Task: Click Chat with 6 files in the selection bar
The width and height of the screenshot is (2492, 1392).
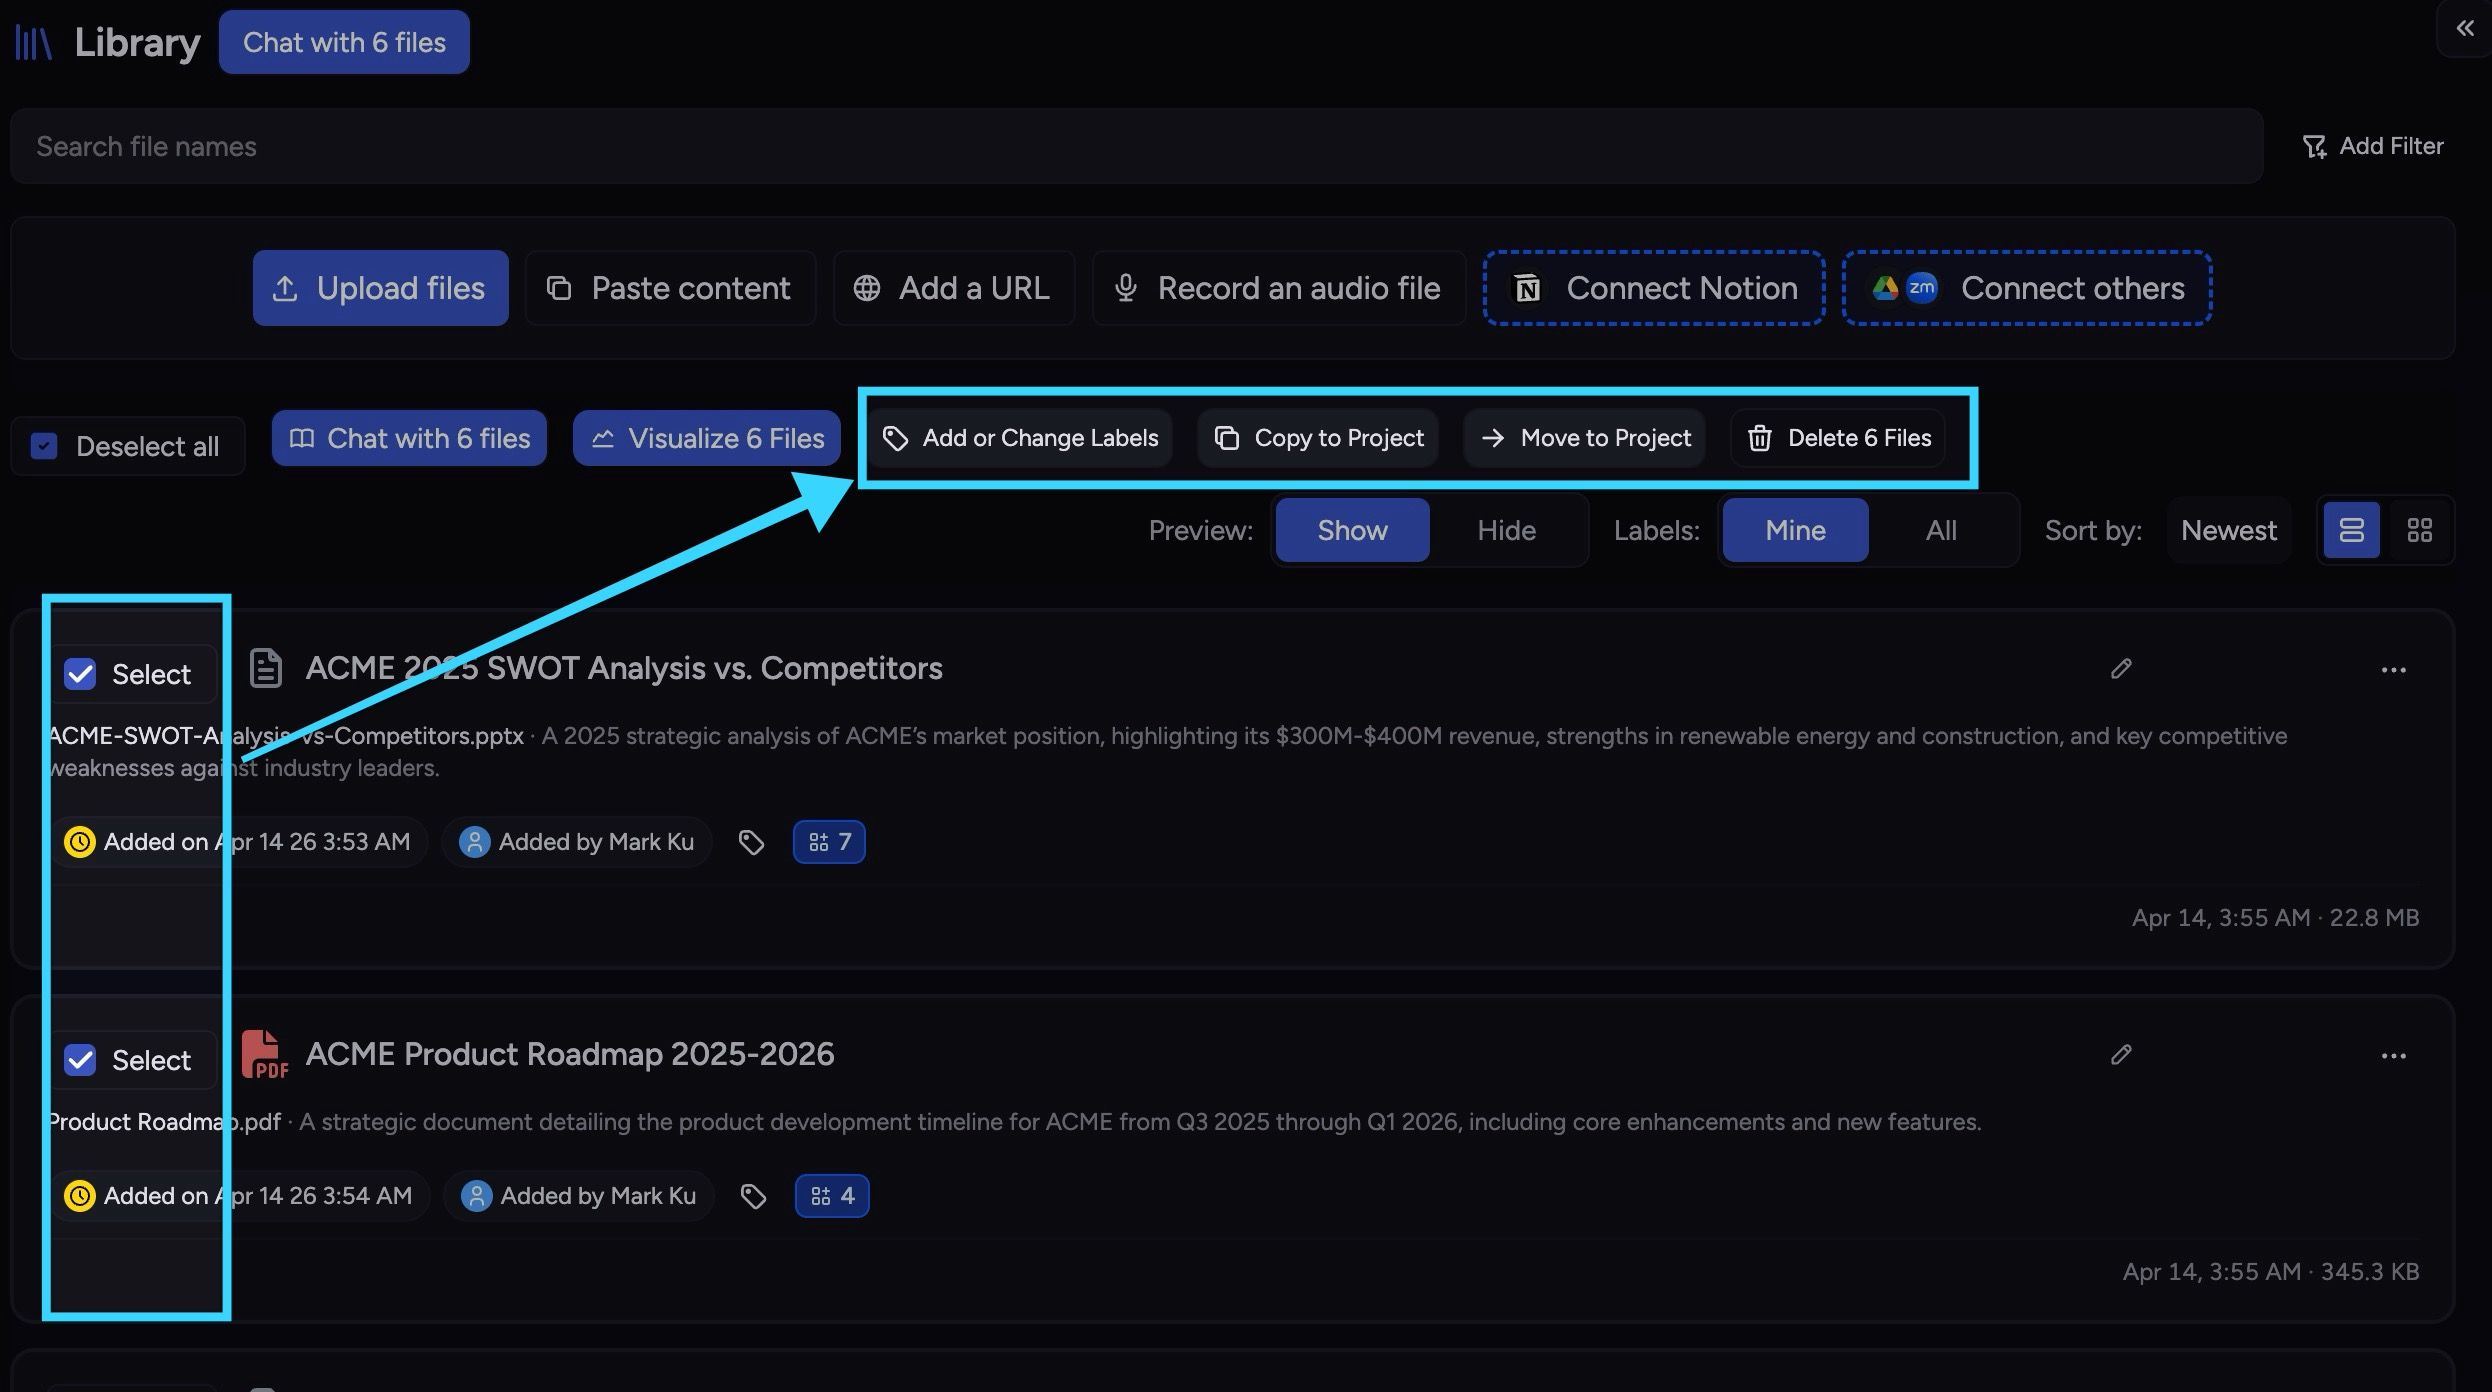Action: click(409, 438)
